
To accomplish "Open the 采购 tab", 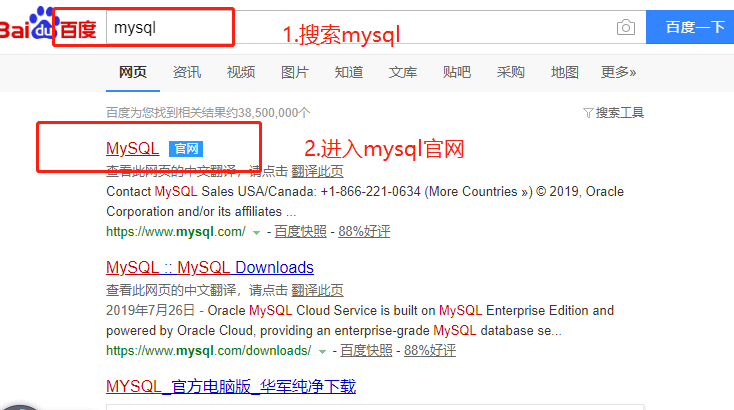I will pyautogui.click(x=511, y=72).
